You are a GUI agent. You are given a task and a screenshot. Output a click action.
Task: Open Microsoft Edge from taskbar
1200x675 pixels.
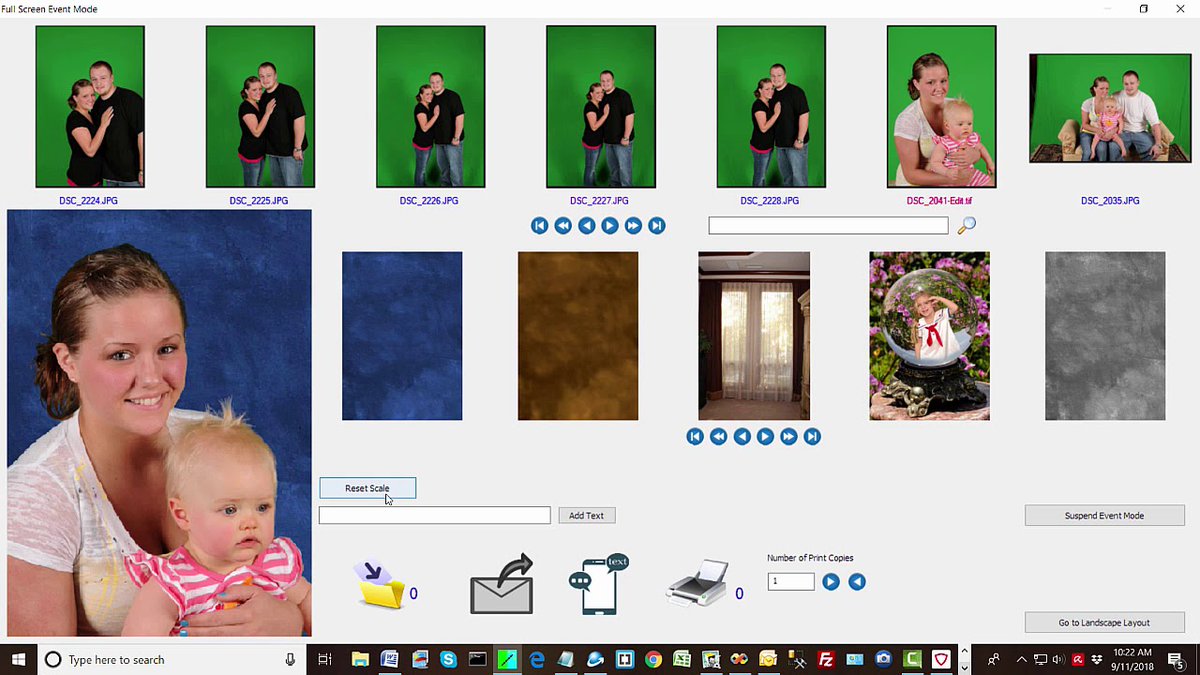(536, 659)
